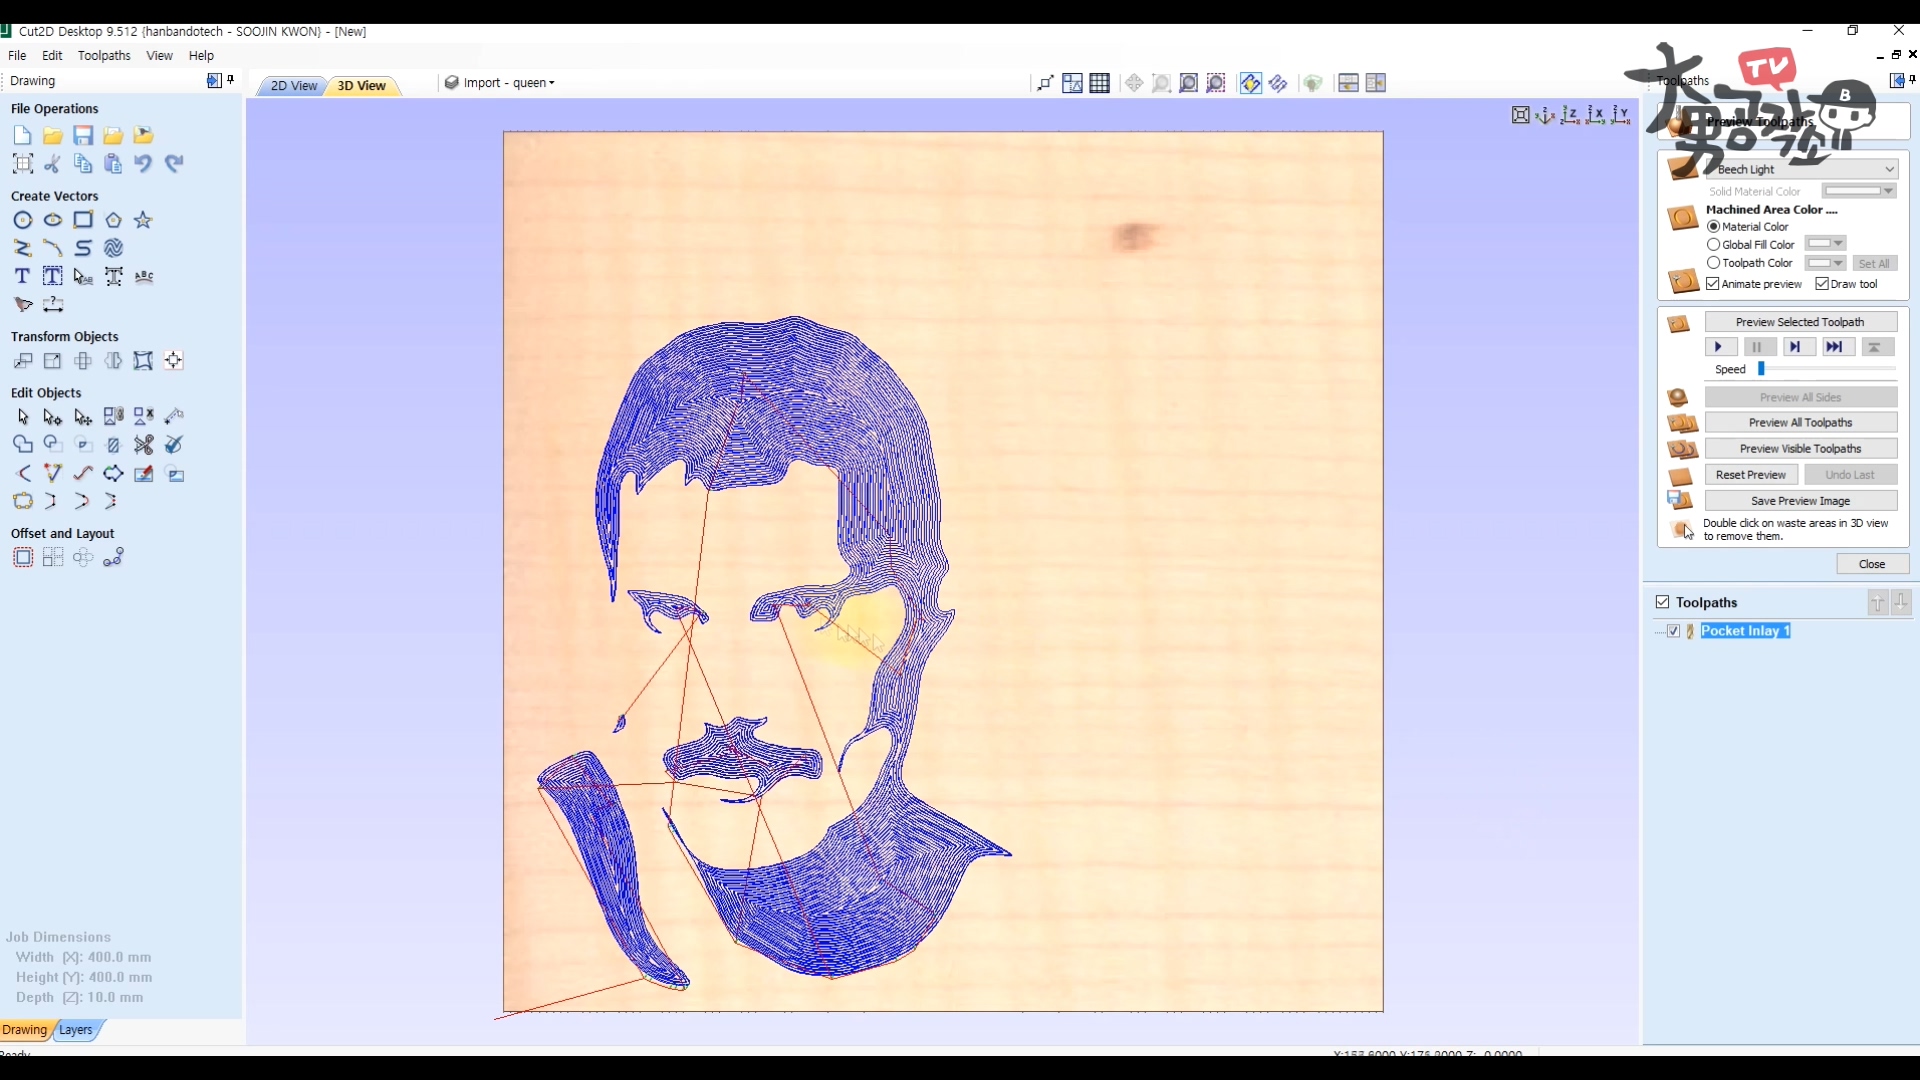Create a new file icon
1920x1080 pixels.
point(22,135)
